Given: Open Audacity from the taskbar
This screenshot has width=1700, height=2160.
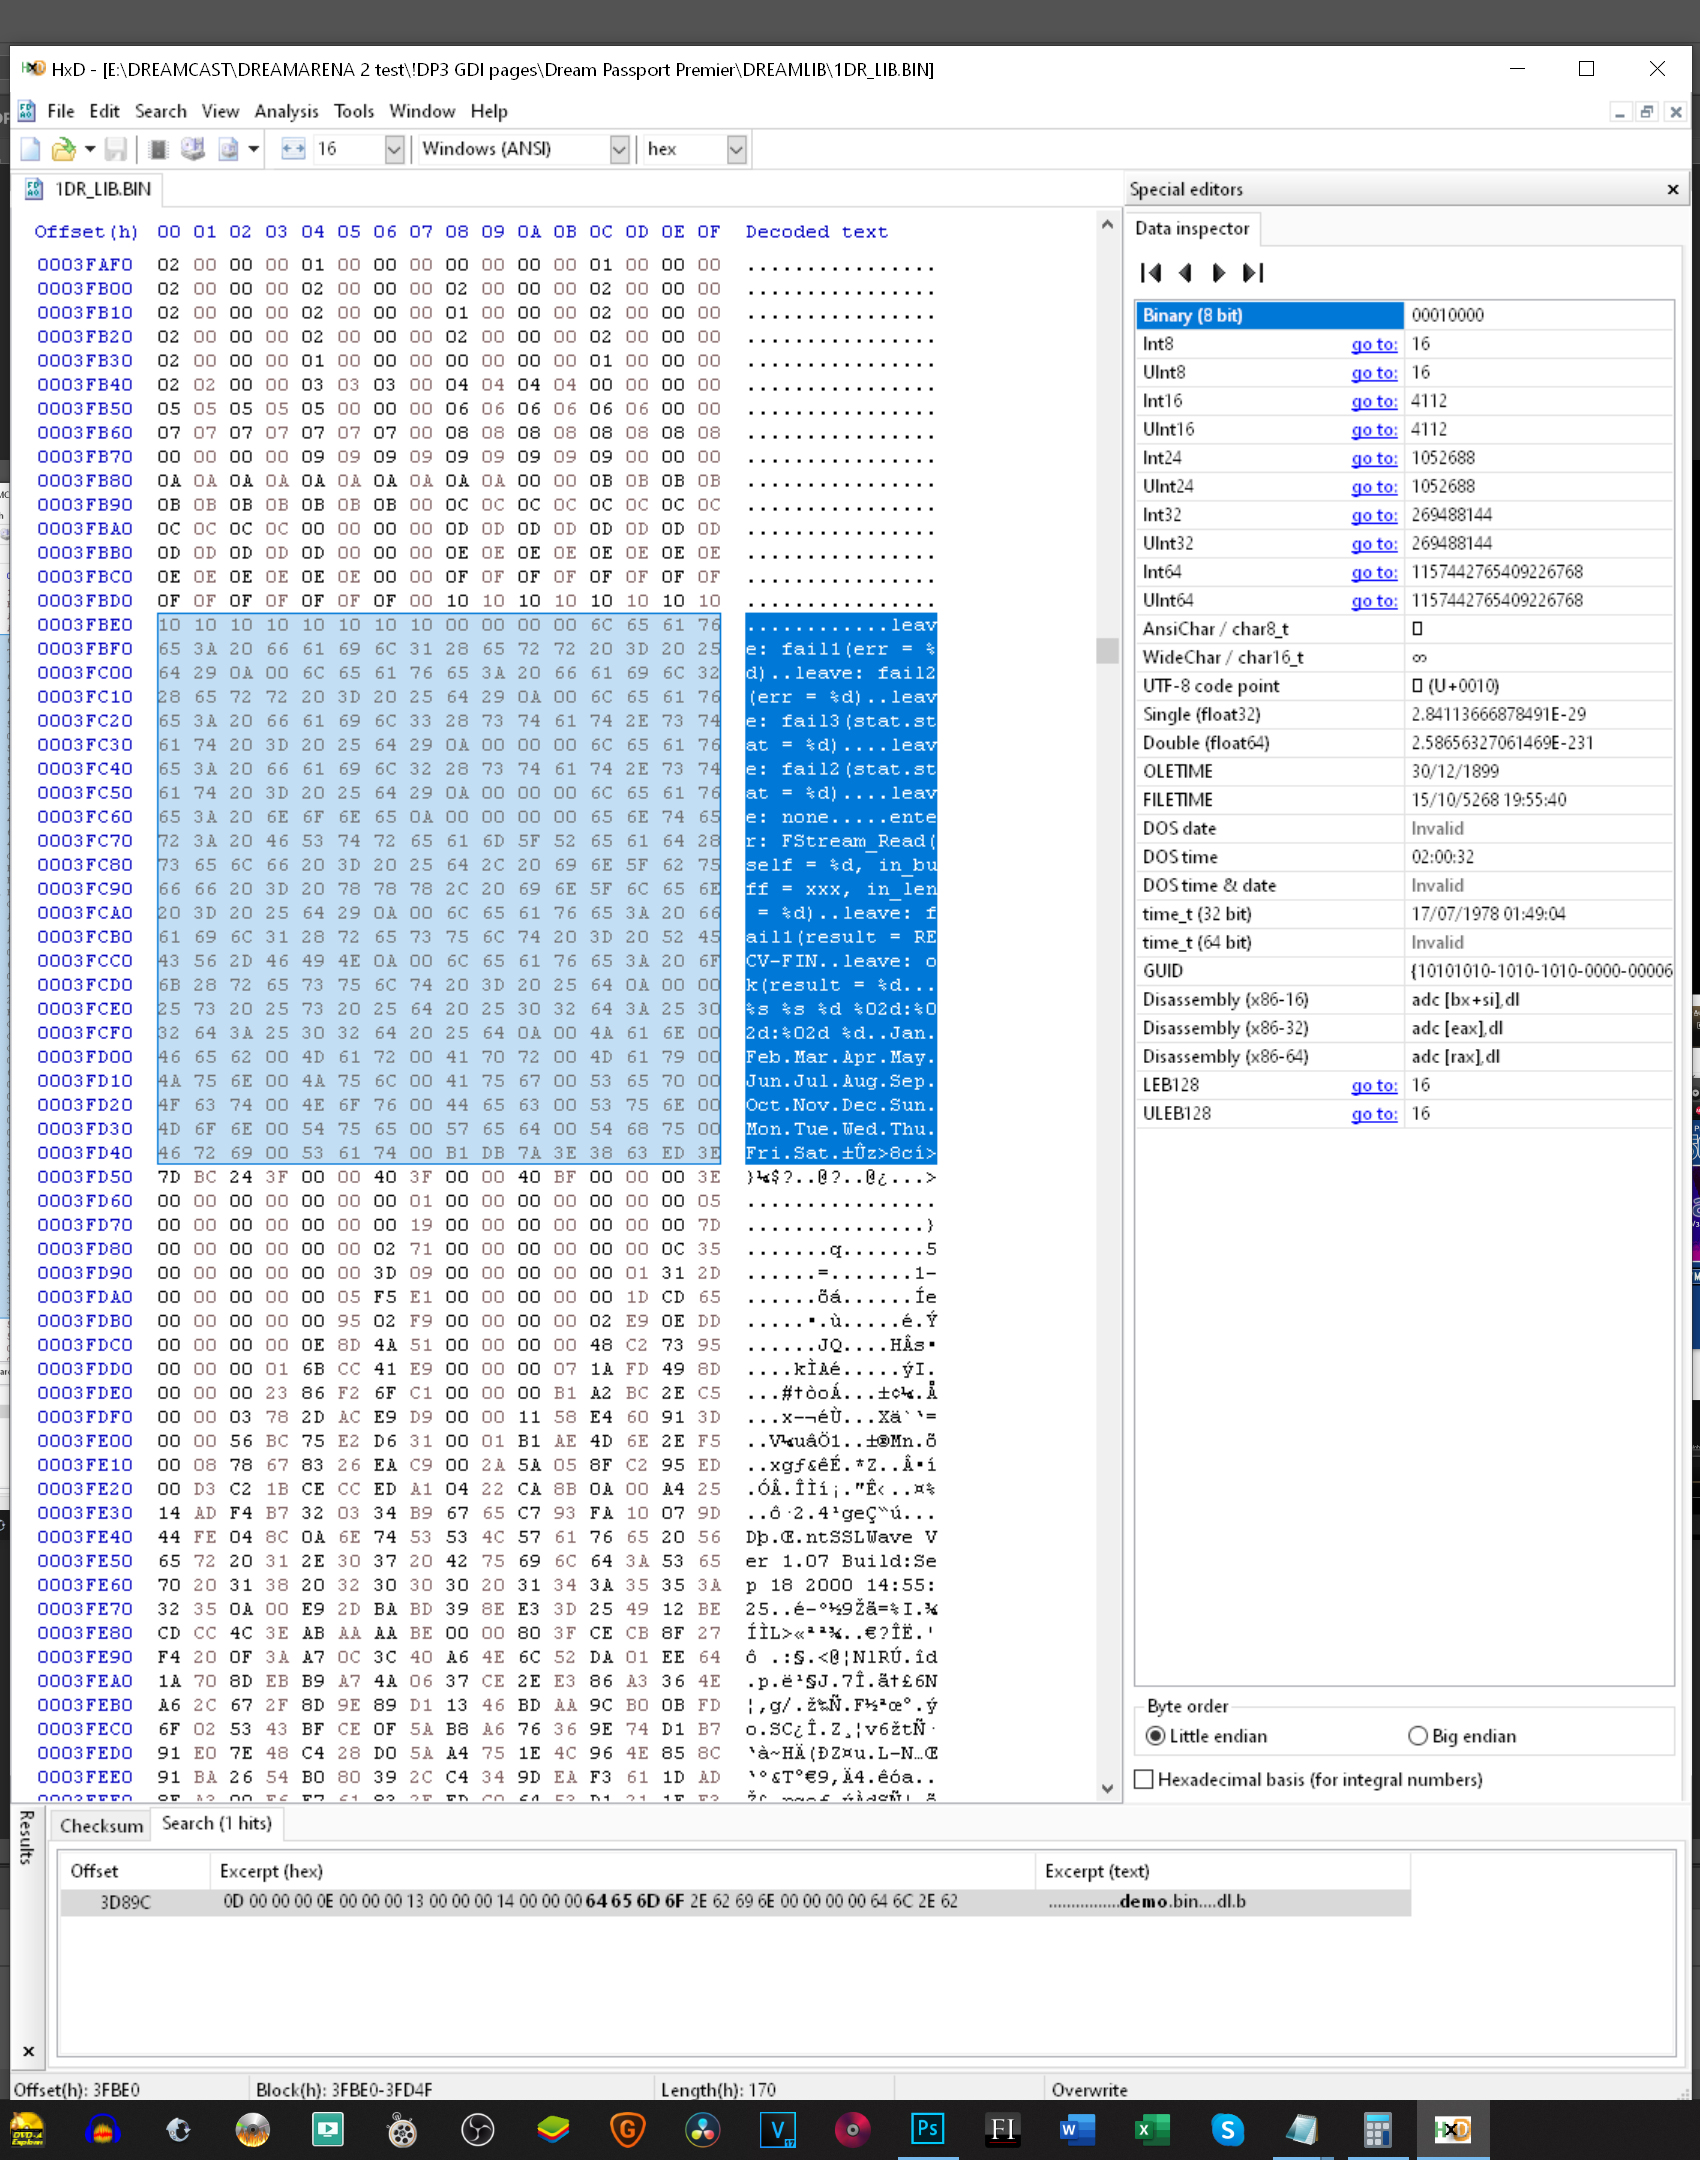Looking at the screenshot, I should tap(103, 2129).
